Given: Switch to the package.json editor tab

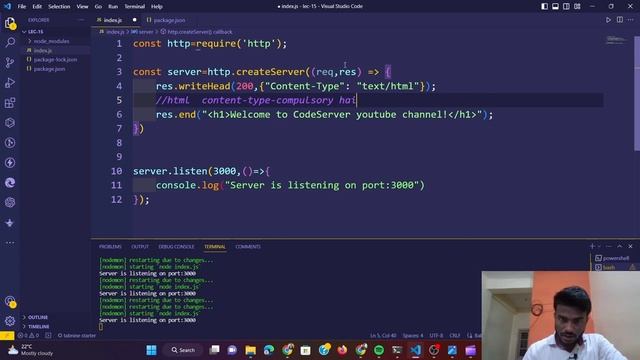Looking at the screenshot, I should 166,20.
